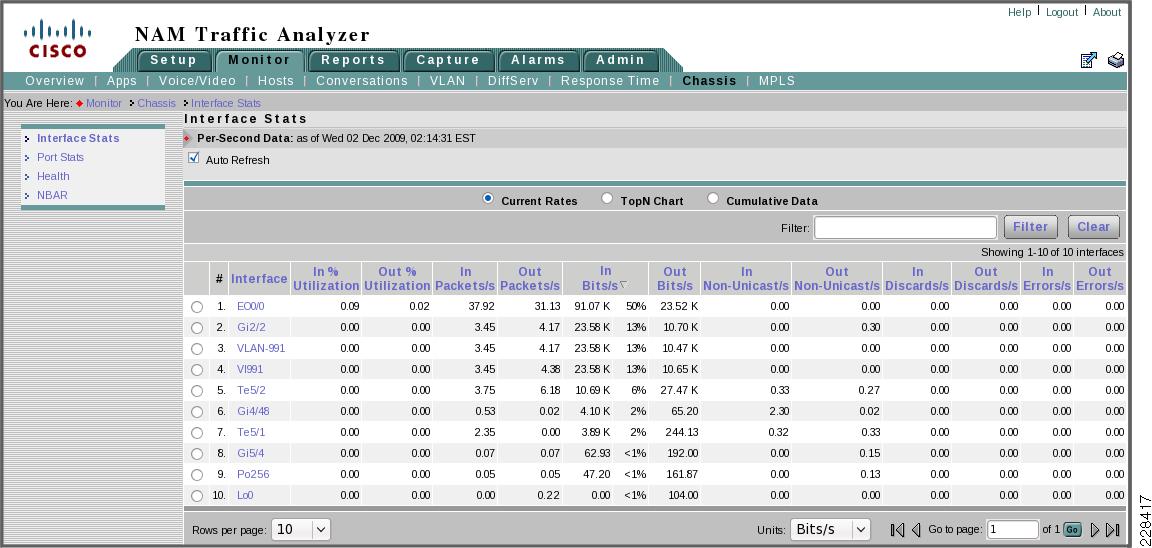Go to the Conversations submenu
Viewport: 1152px width, 548px height.
point(361,81)
